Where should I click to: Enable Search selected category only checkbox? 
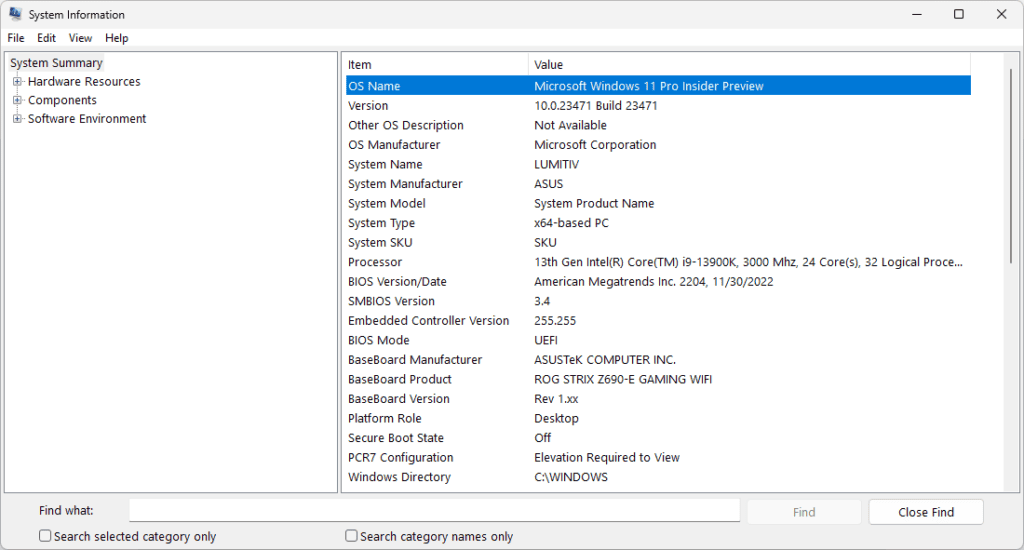pyautogui.click(x=45, y=536)
